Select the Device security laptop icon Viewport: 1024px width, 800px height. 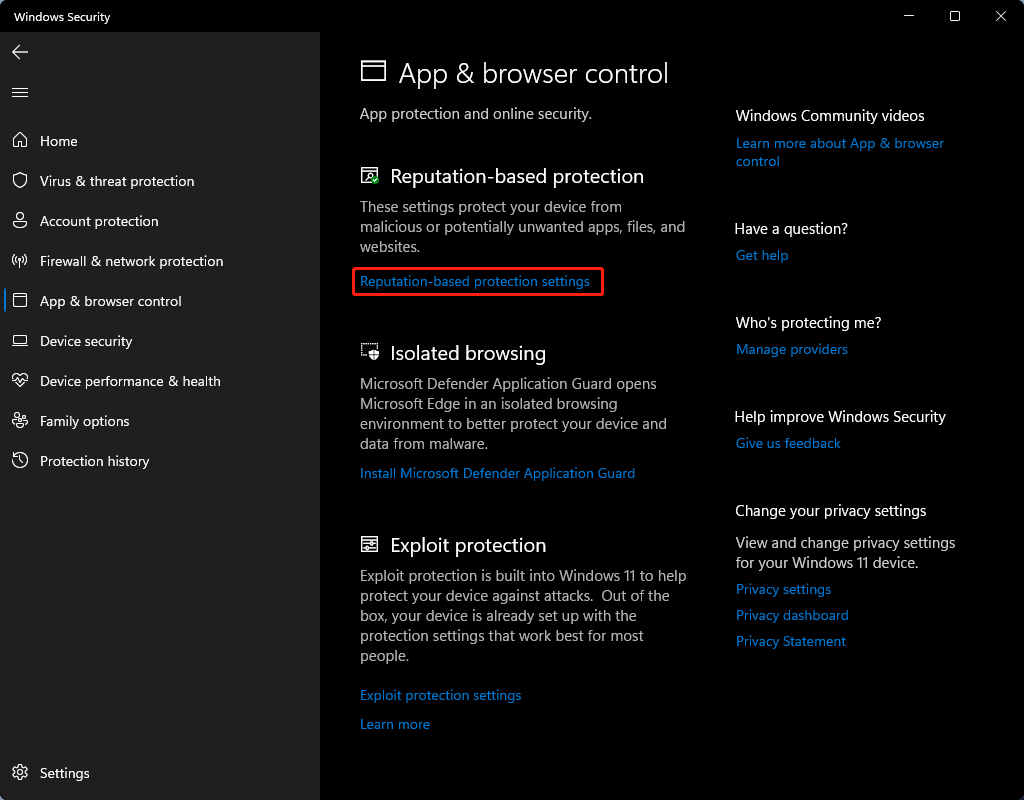click(x=20, y=341)
